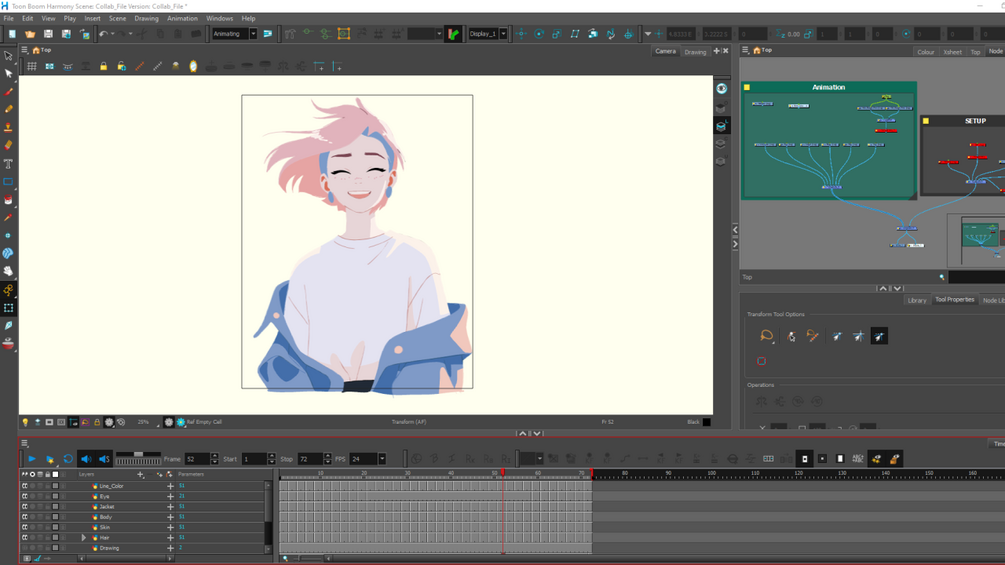
Task: Toggle loop playback
Action: point(68,459)
